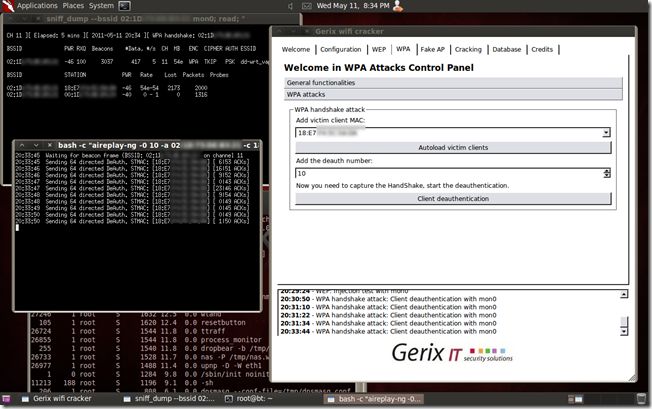Open the Fake AP tab

click(x=432, y=49)
